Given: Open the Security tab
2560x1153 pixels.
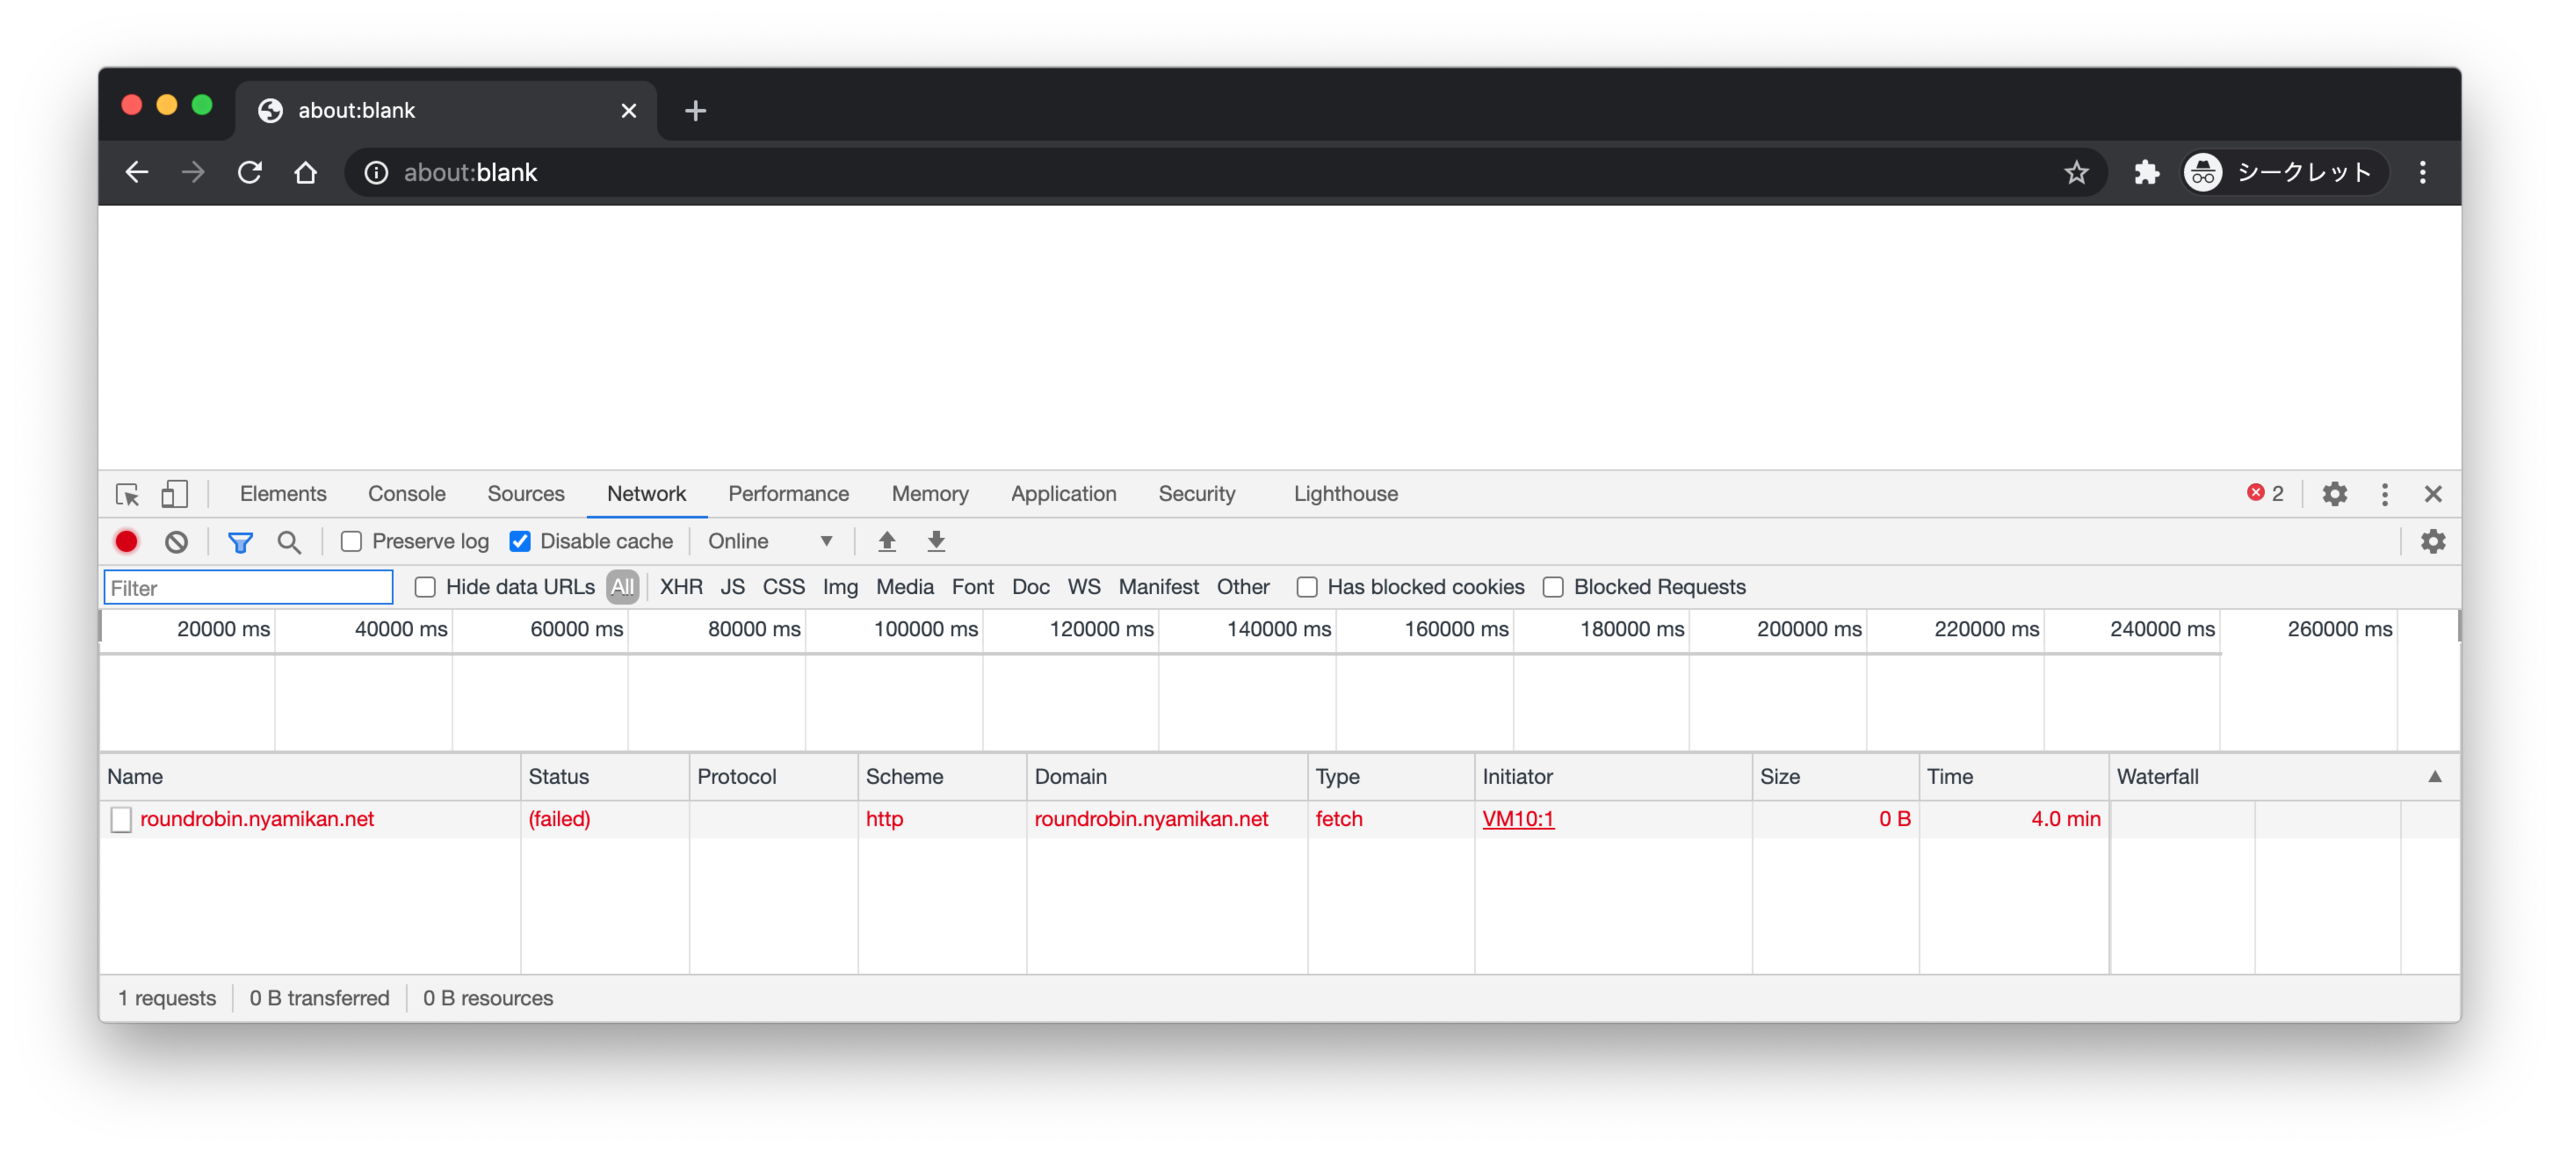Looking at the screenshot, I should (x=1196, y=493).
